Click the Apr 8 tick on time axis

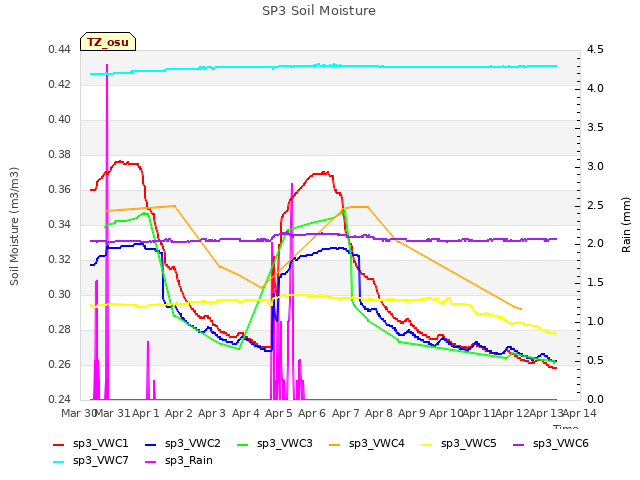(x=379, y=413)
